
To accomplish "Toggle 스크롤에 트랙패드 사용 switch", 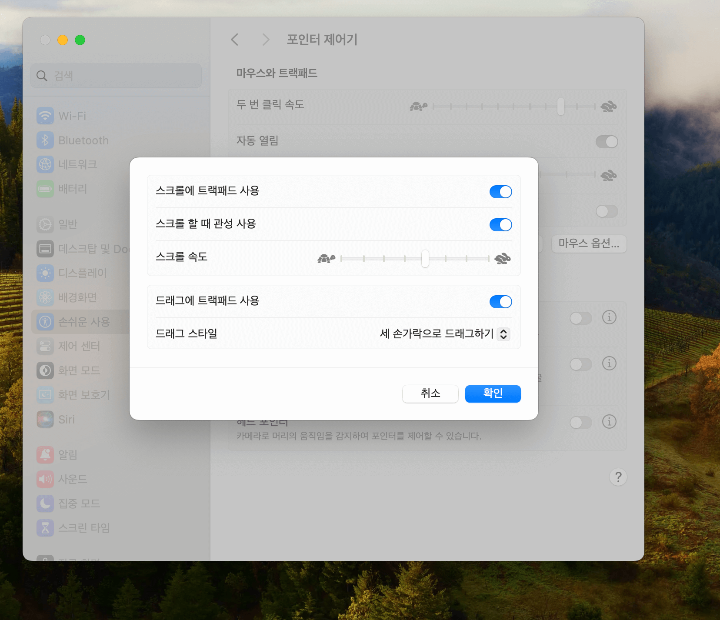I will 501,192.
